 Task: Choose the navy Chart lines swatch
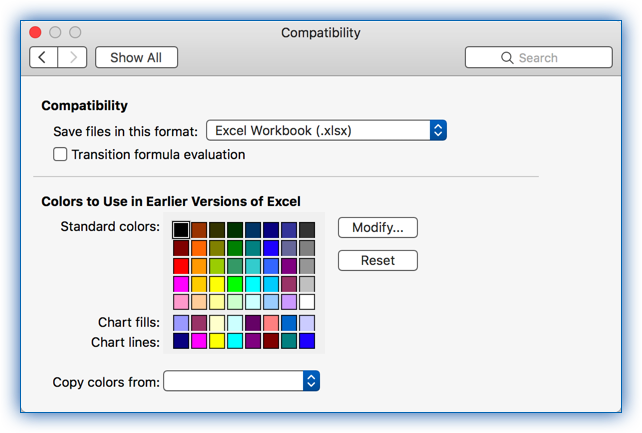(x=181, y=341)
